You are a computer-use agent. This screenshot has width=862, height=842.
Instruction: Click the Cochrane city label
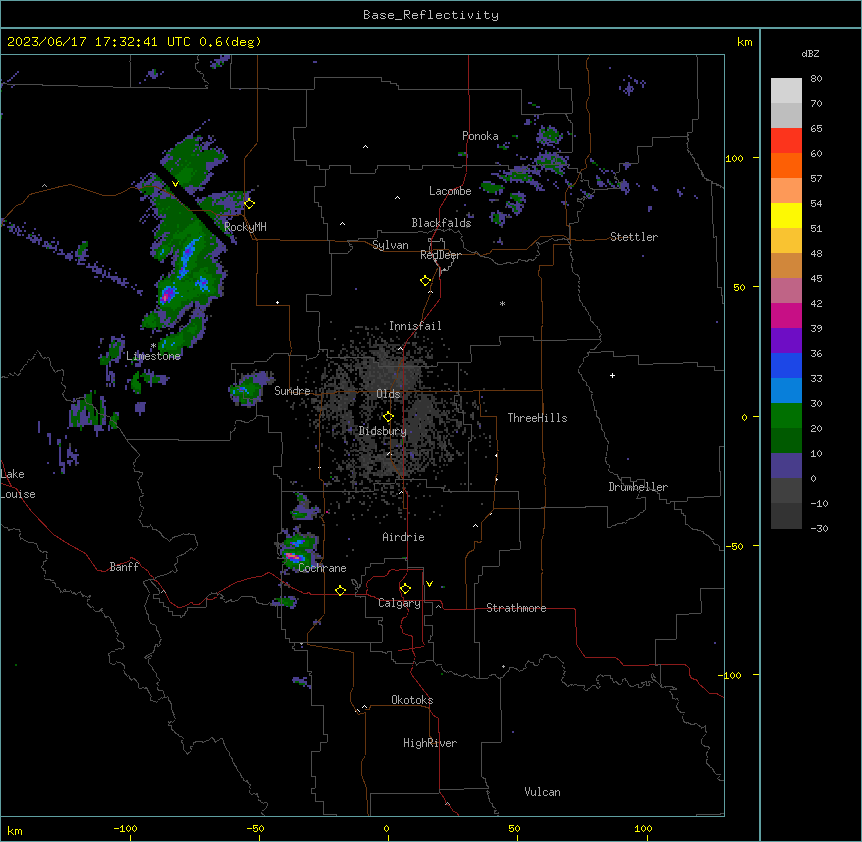click(322, 568)
